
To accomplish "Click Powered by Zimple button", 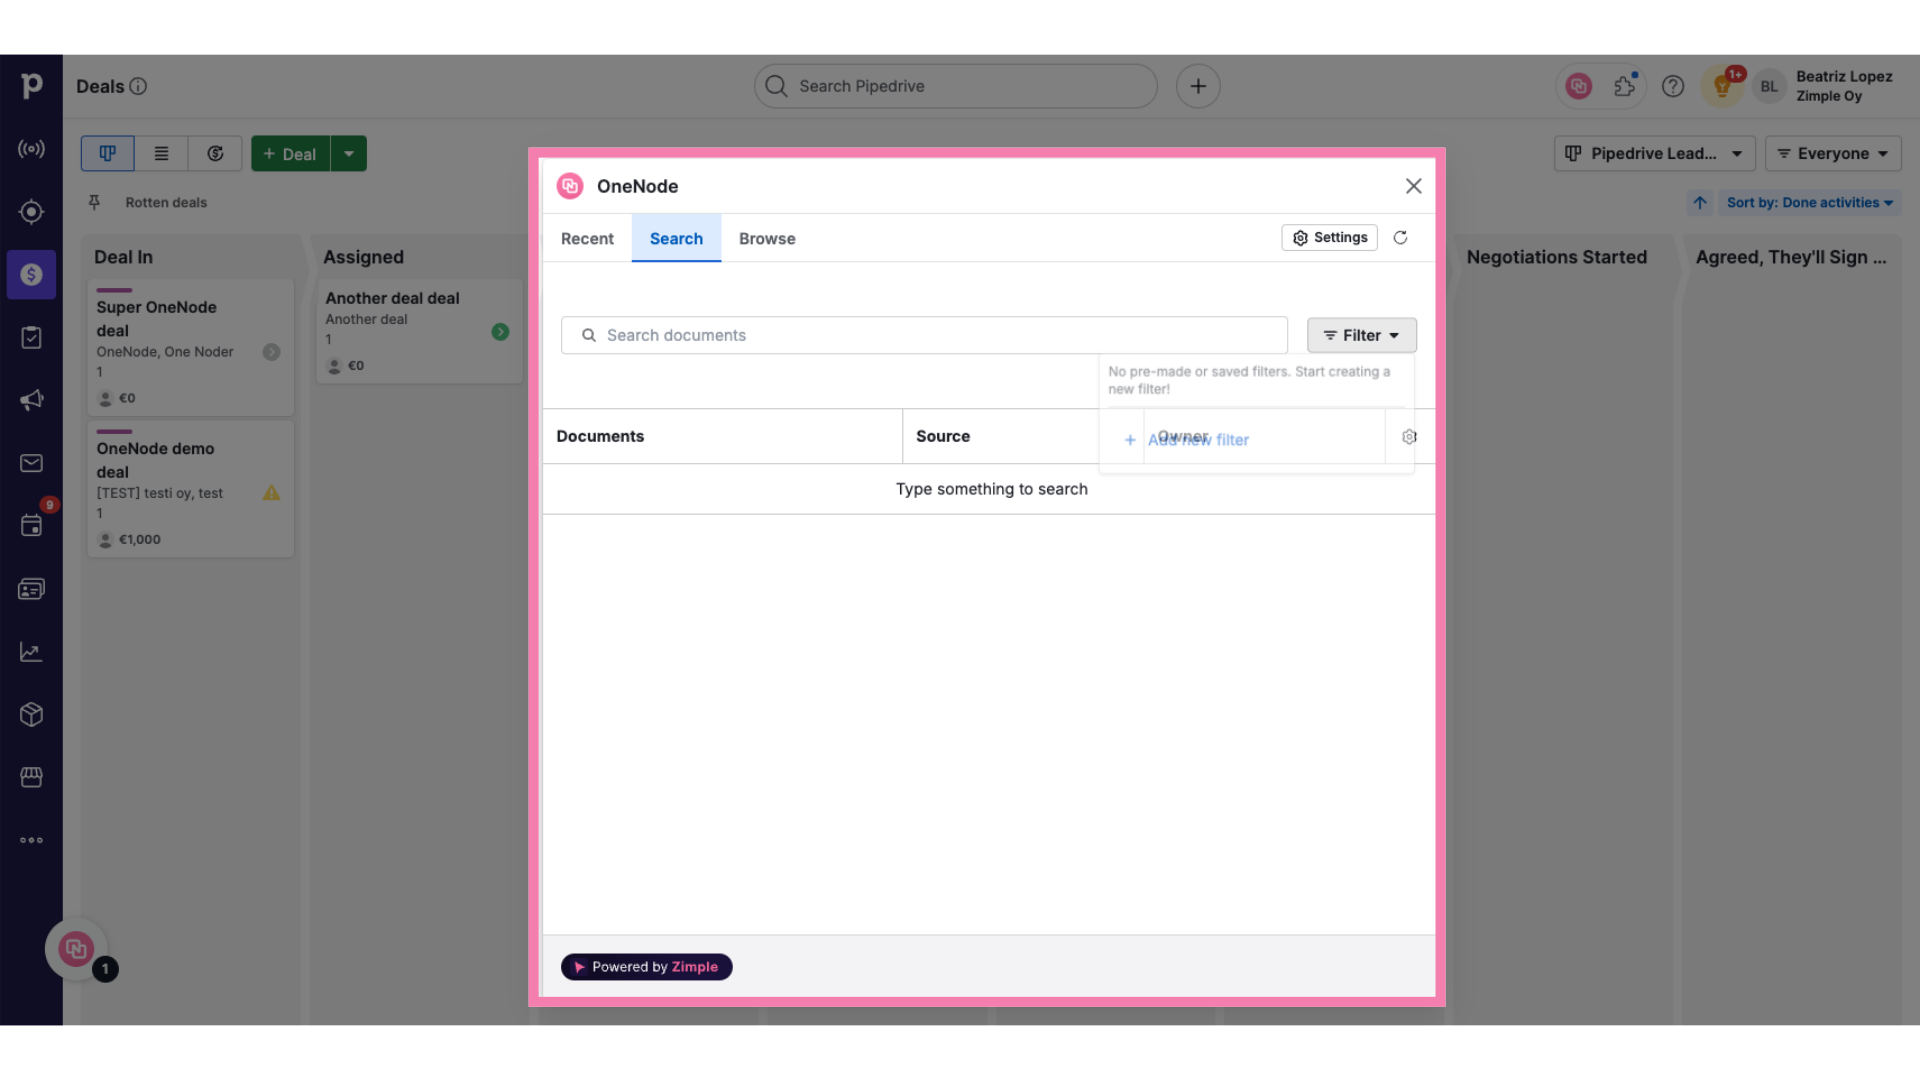I will [646, 967].
